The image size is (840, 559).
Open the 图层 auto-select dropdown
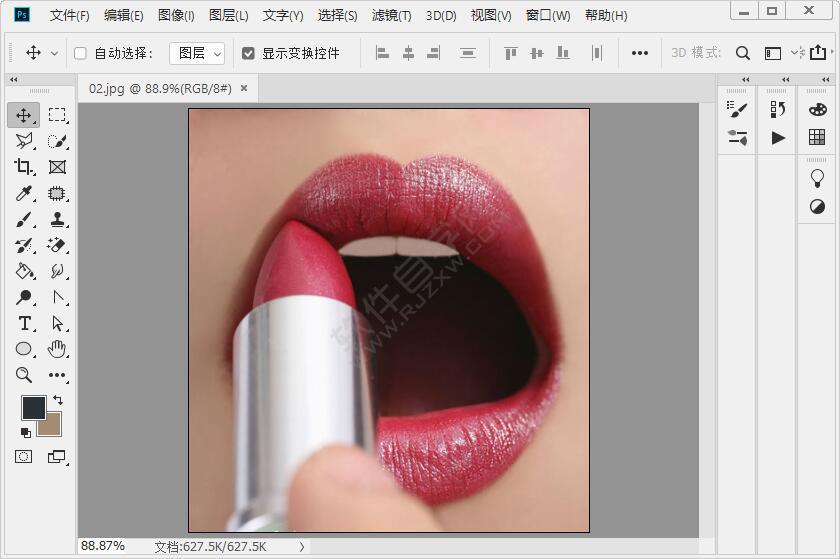click(x=197, y=53)
